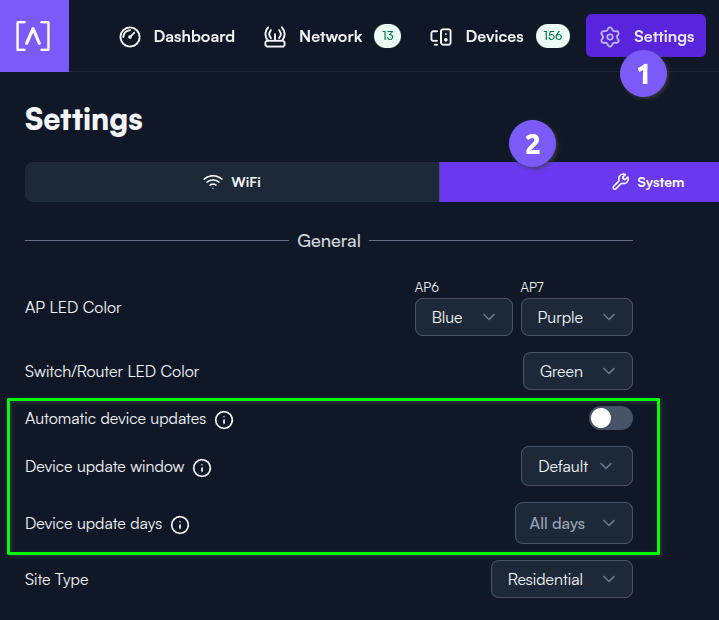Enable the Automatic device updates toggle
This screenshot has width=719, height=620.
(x=611, y=418)
